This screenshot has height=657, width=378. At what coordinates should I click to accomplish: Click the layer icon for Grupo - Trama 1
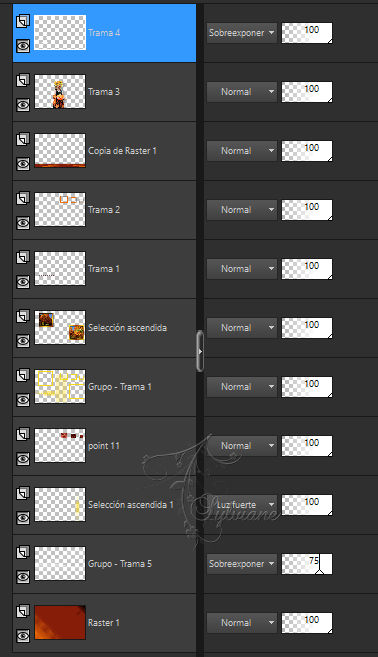(23, 375)
